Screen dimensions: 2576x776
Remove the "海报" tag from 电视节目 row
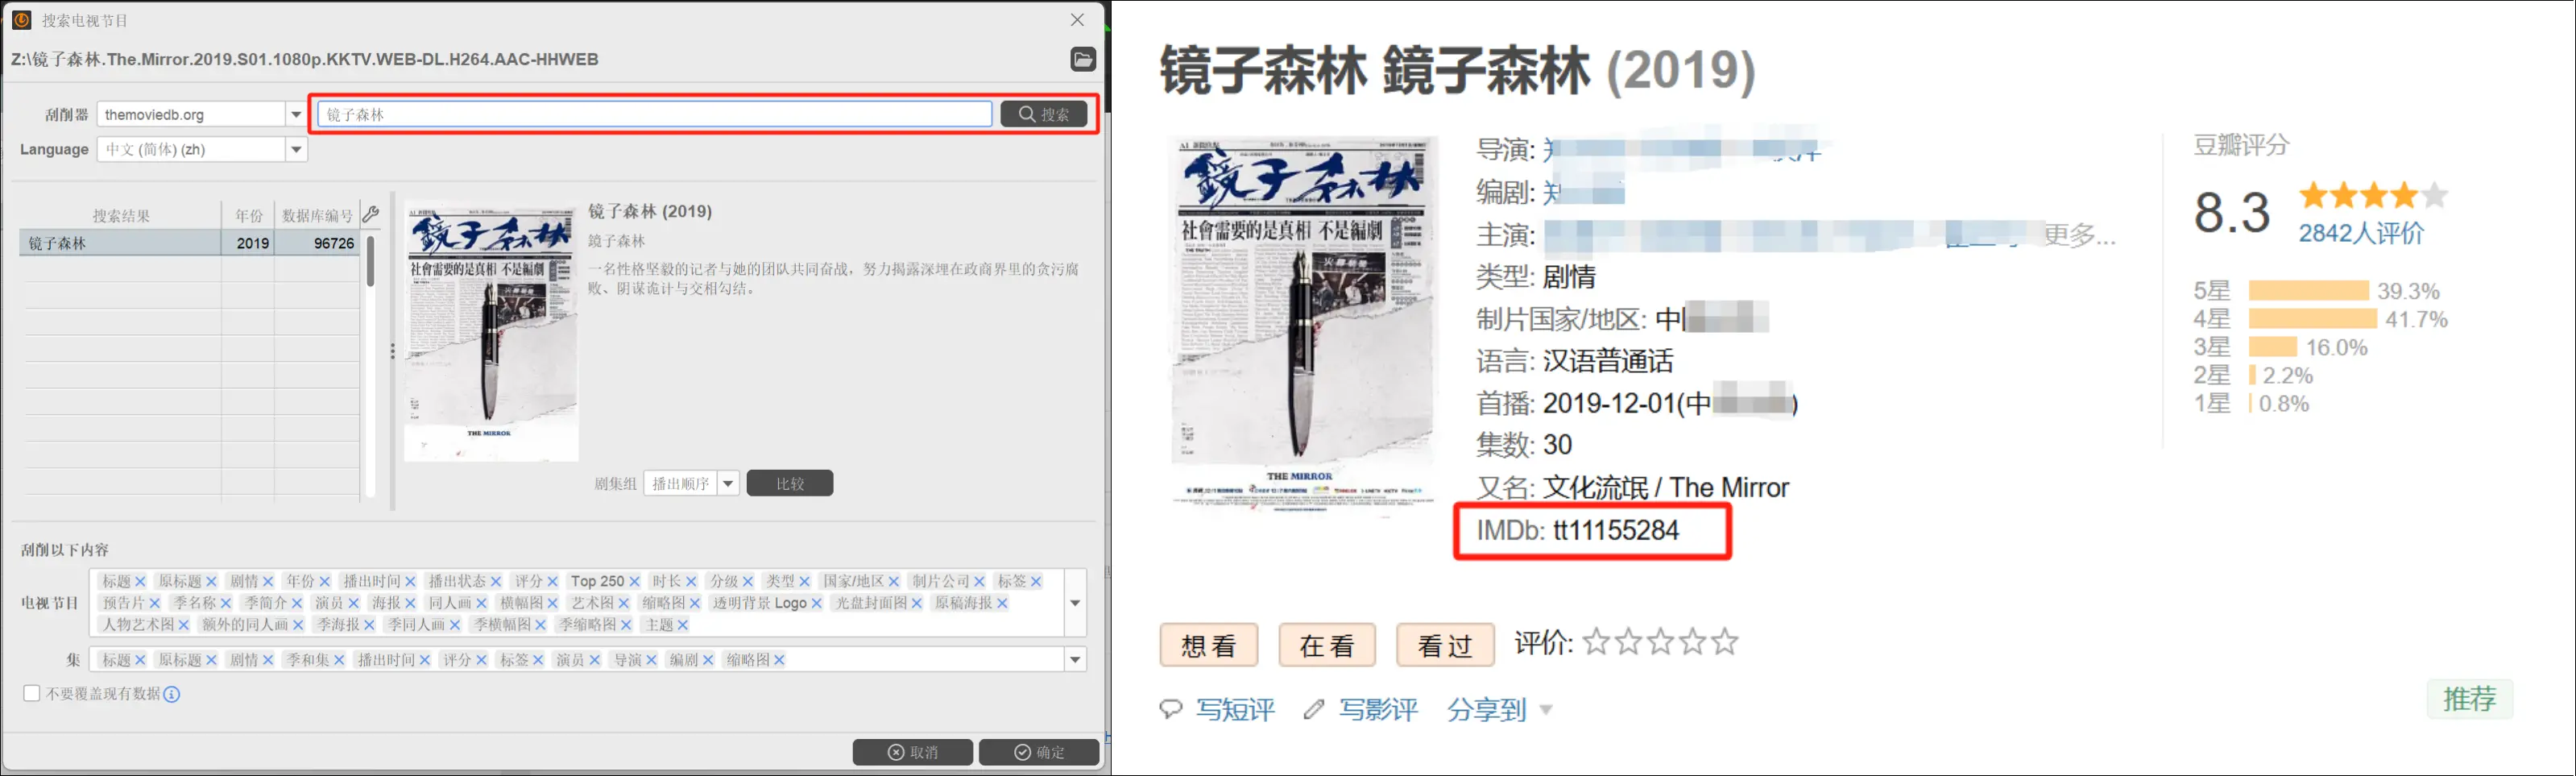coord(412,602)
